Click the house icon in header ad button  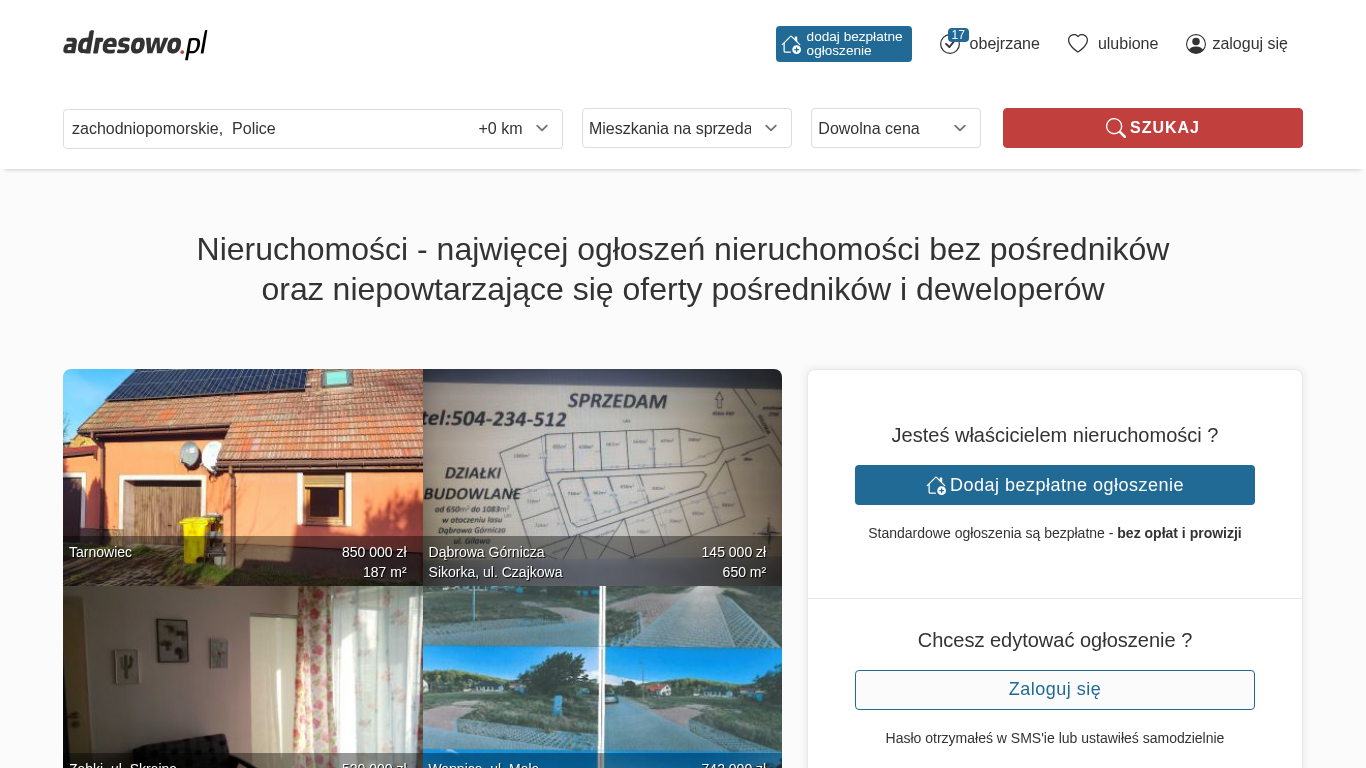[x=791, y=44]
